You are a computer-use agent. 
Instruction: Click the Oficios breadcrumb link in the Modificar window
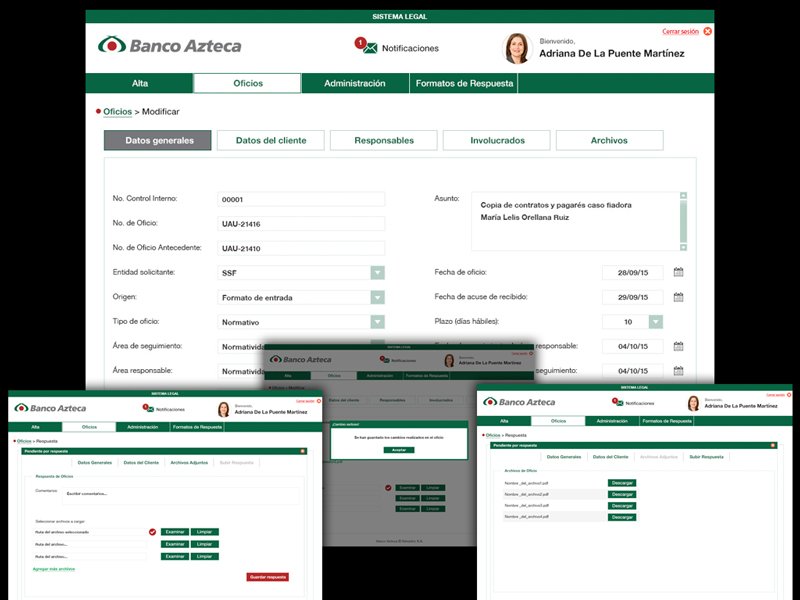coord(117,111)
